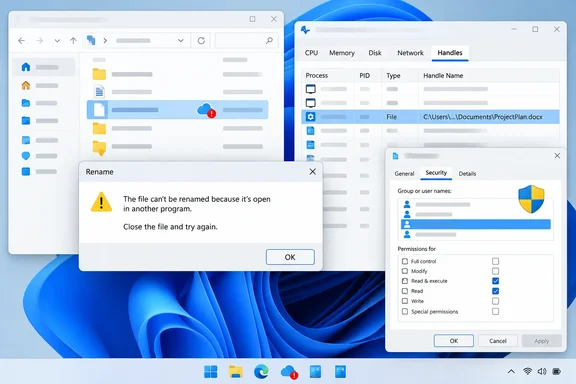Launch Microsoft Edge from the taskbar
The image size is (576, 384).
click(x=261, y=372)
